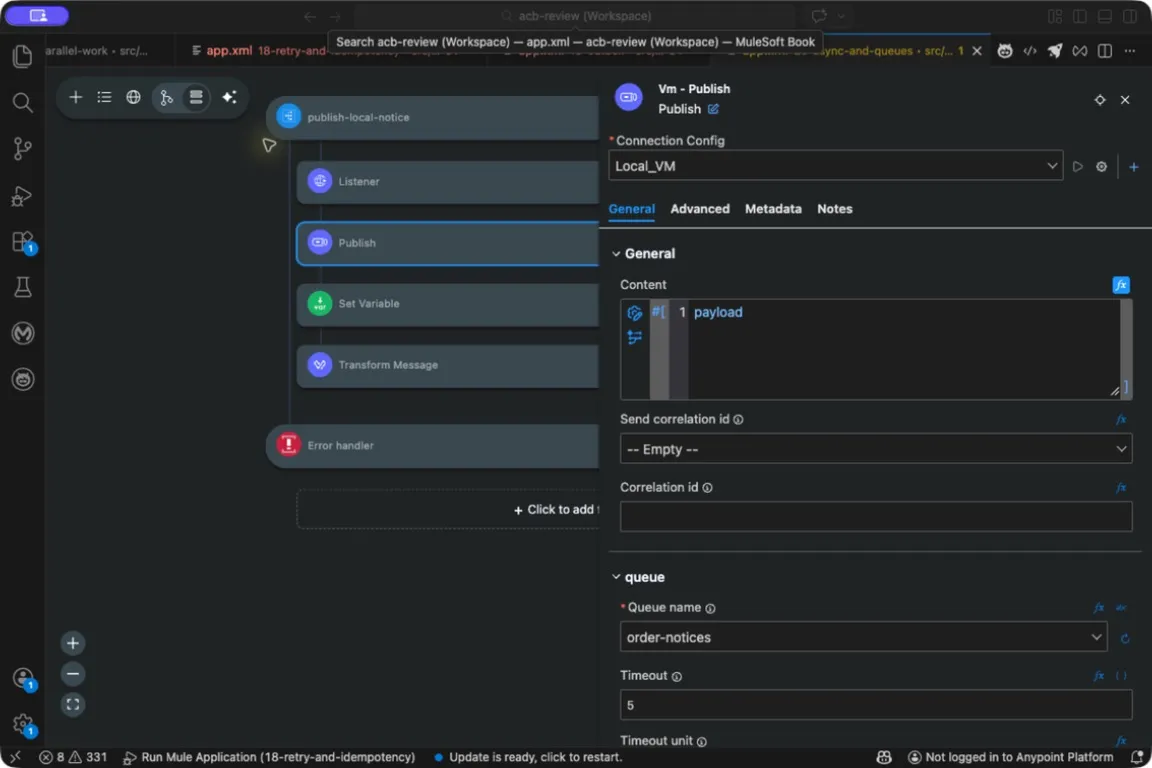Viewport: 1152px width, 768px height.
Task: Select the Transform Message component
Action: click(448, 365)
